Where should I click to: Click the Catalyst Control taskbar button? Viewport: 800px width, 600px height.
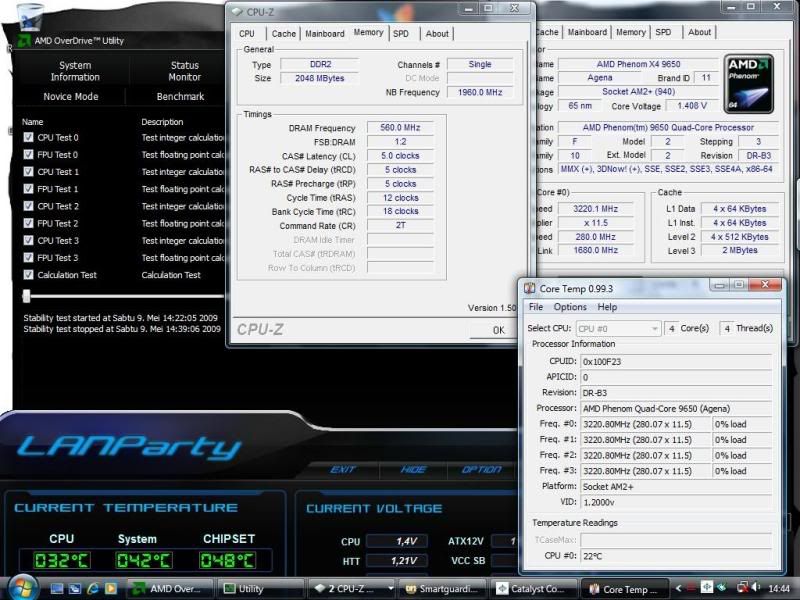coord(534,589)
